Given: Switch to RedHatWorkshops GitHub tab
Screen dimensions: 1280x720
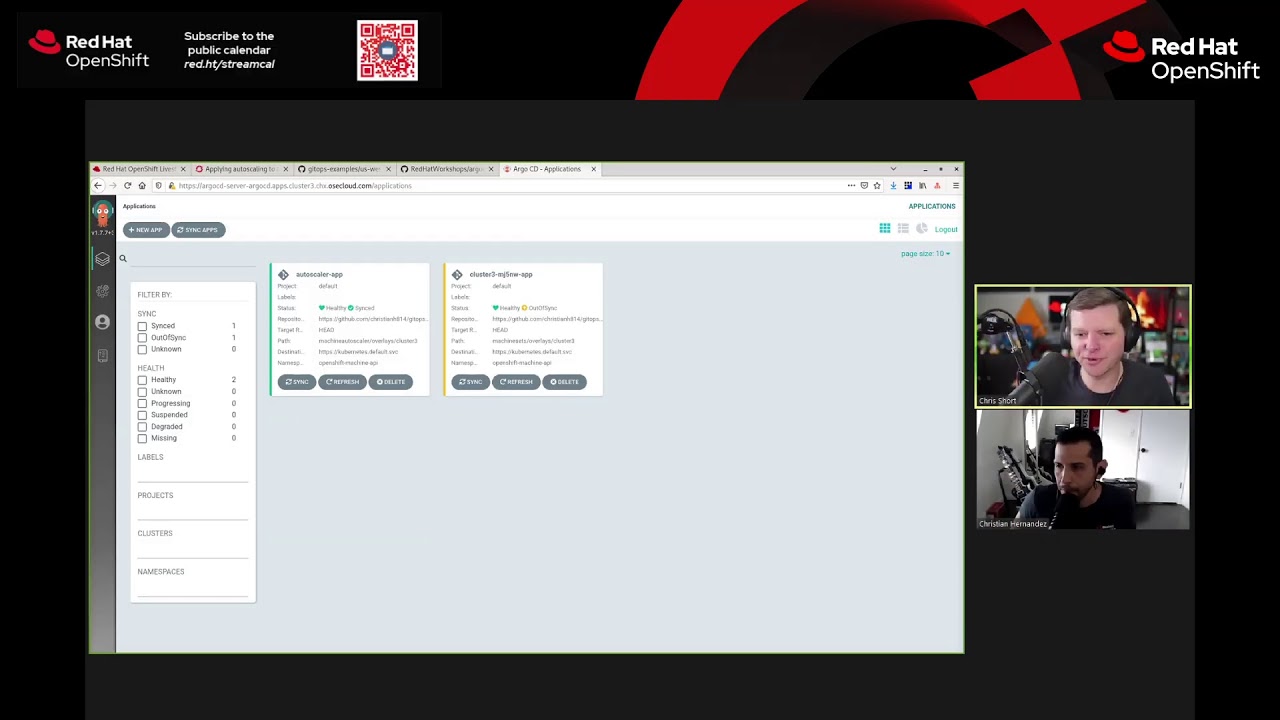Looking at the screenshot, I should [x=446, y=169].
